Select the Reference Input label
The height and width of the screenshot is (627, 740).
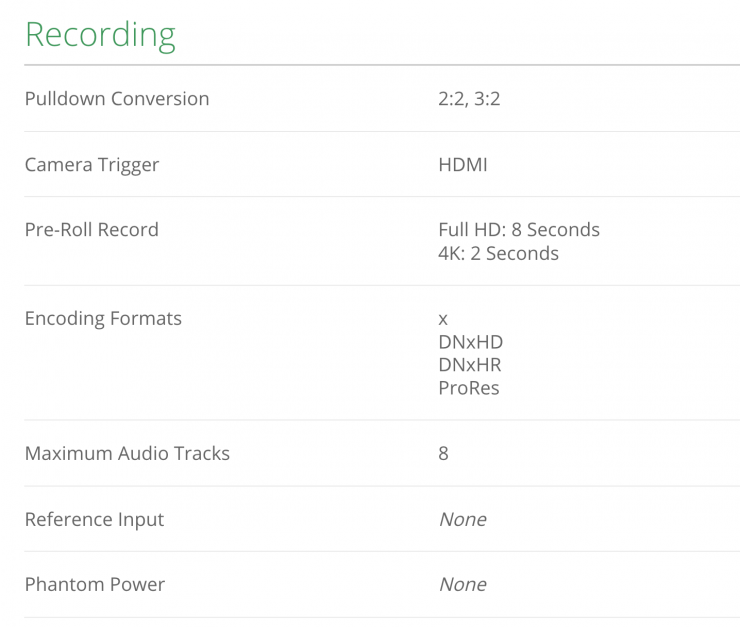94,520
